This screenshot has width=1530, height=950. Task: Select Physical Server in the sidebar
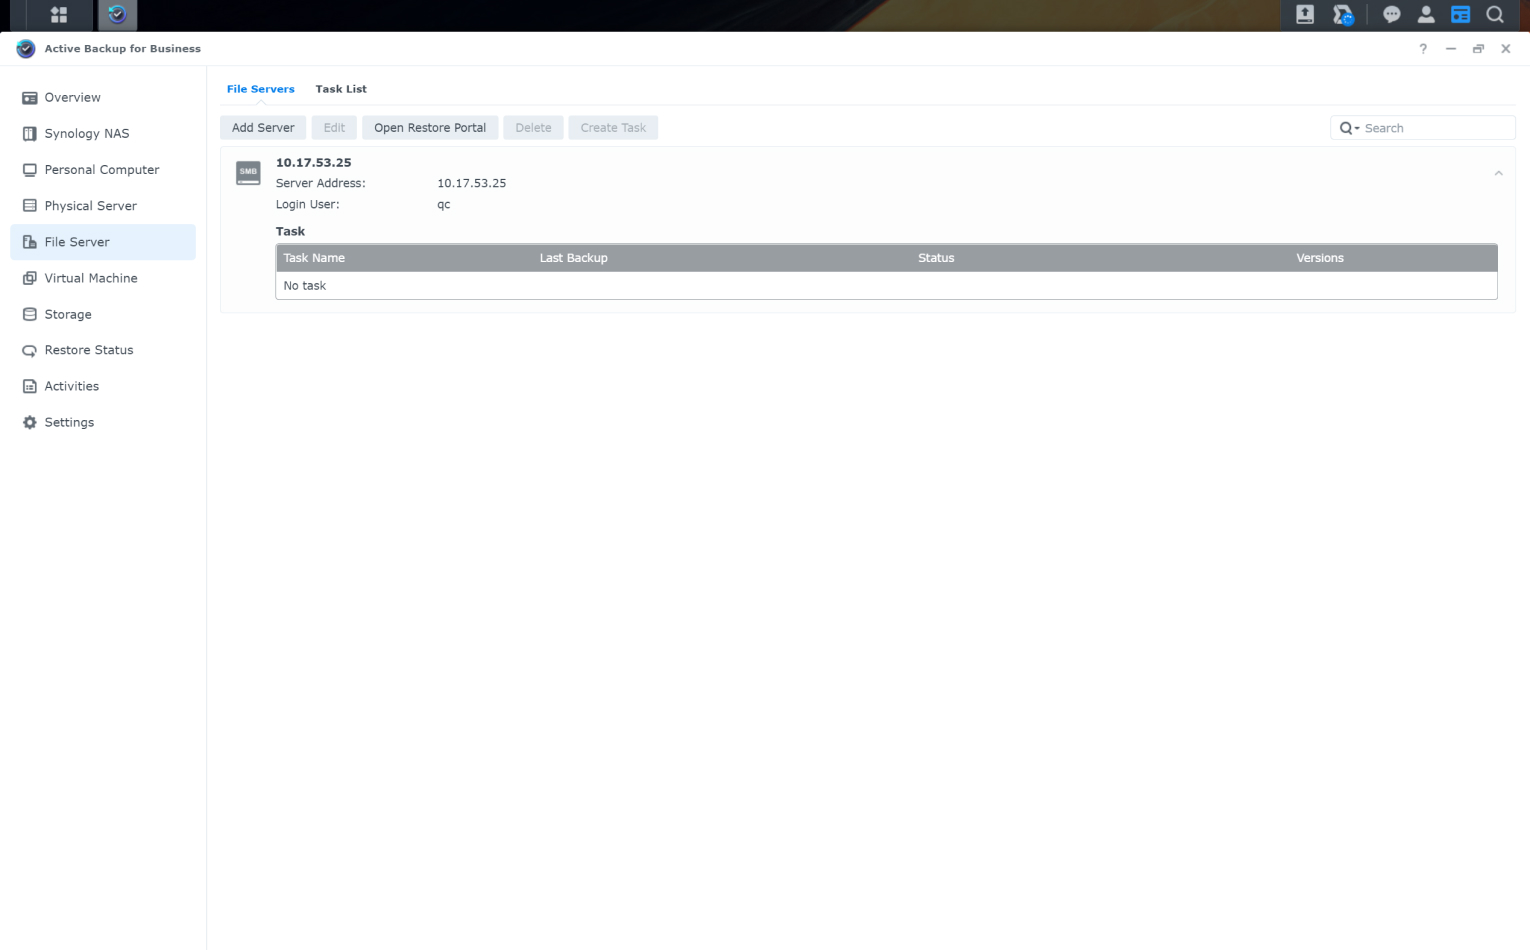[90, 206]
